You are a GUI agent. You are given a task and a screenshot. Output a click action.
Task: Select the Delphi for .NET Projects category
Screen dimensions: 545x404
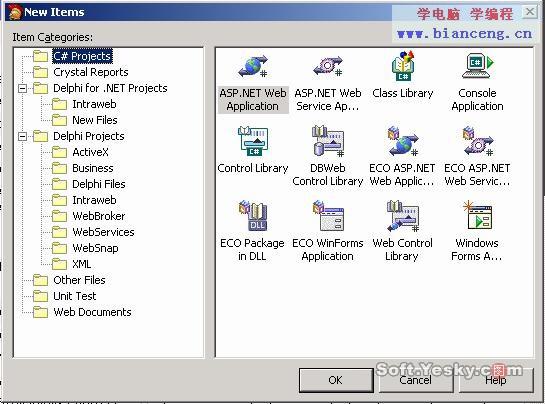110,88
